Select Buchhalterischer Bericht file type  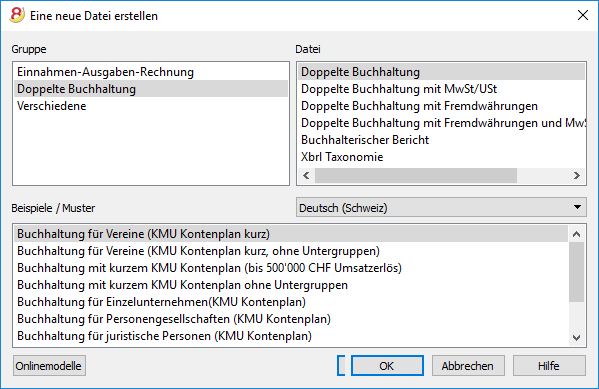coord(441,140)
